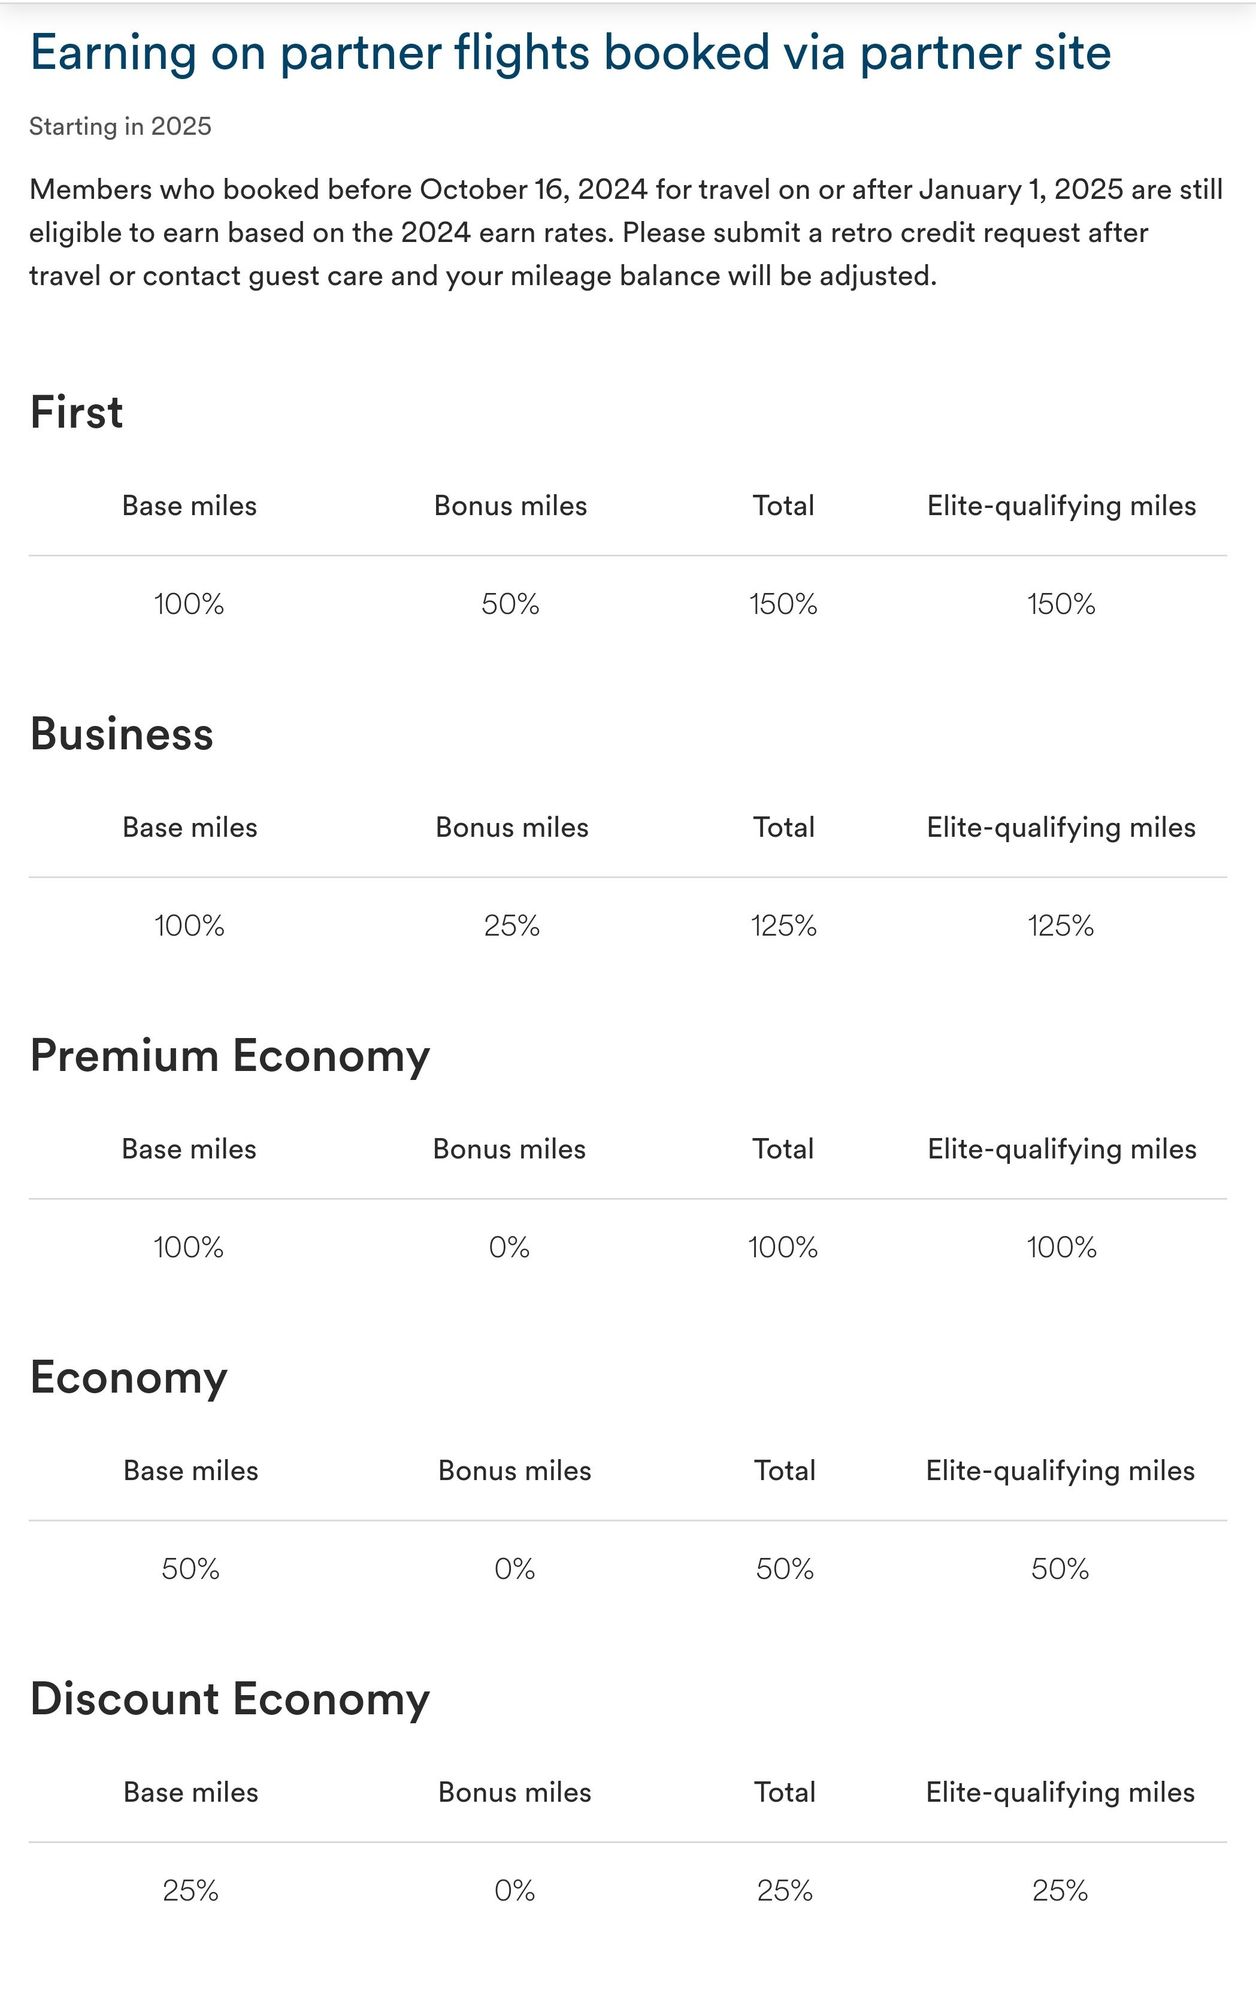Click 'Elite-qualifying miles' header in Economy table
Viewport: 1256px width, 2000px height.
pos(1060,1471)
